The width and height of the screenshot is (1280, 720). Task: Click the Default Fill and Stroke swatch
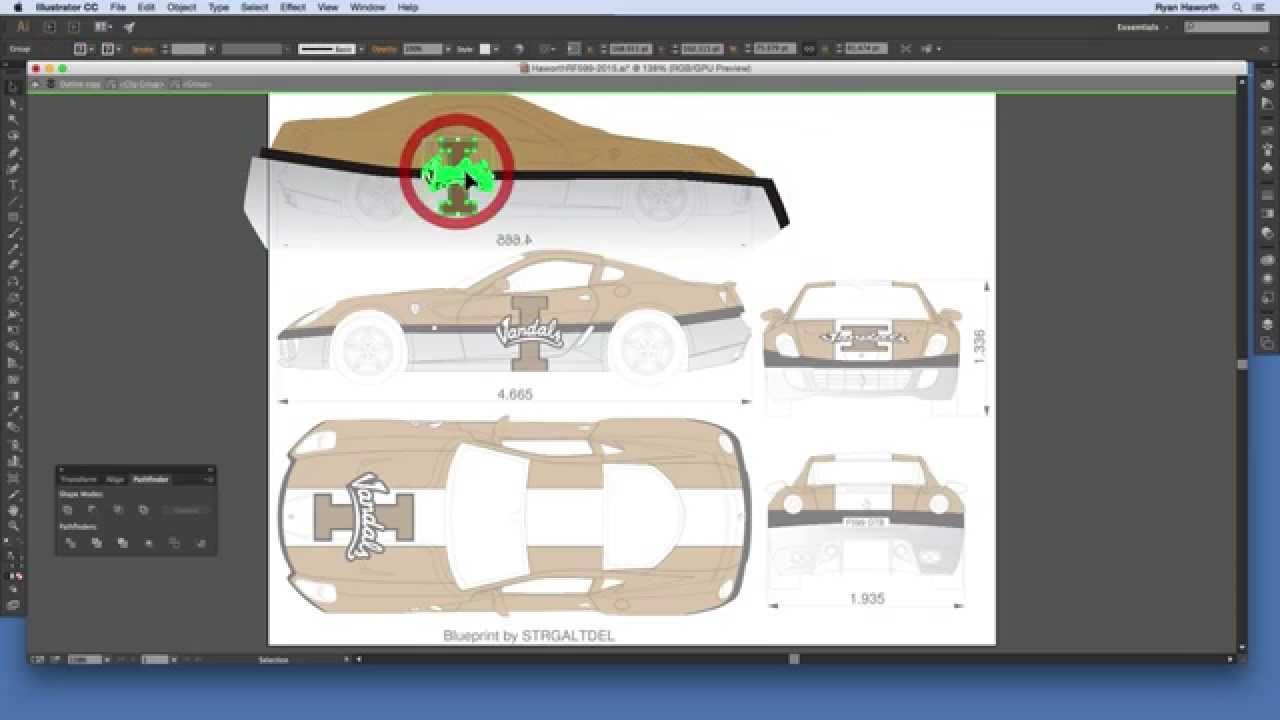(x=8, y=541)
